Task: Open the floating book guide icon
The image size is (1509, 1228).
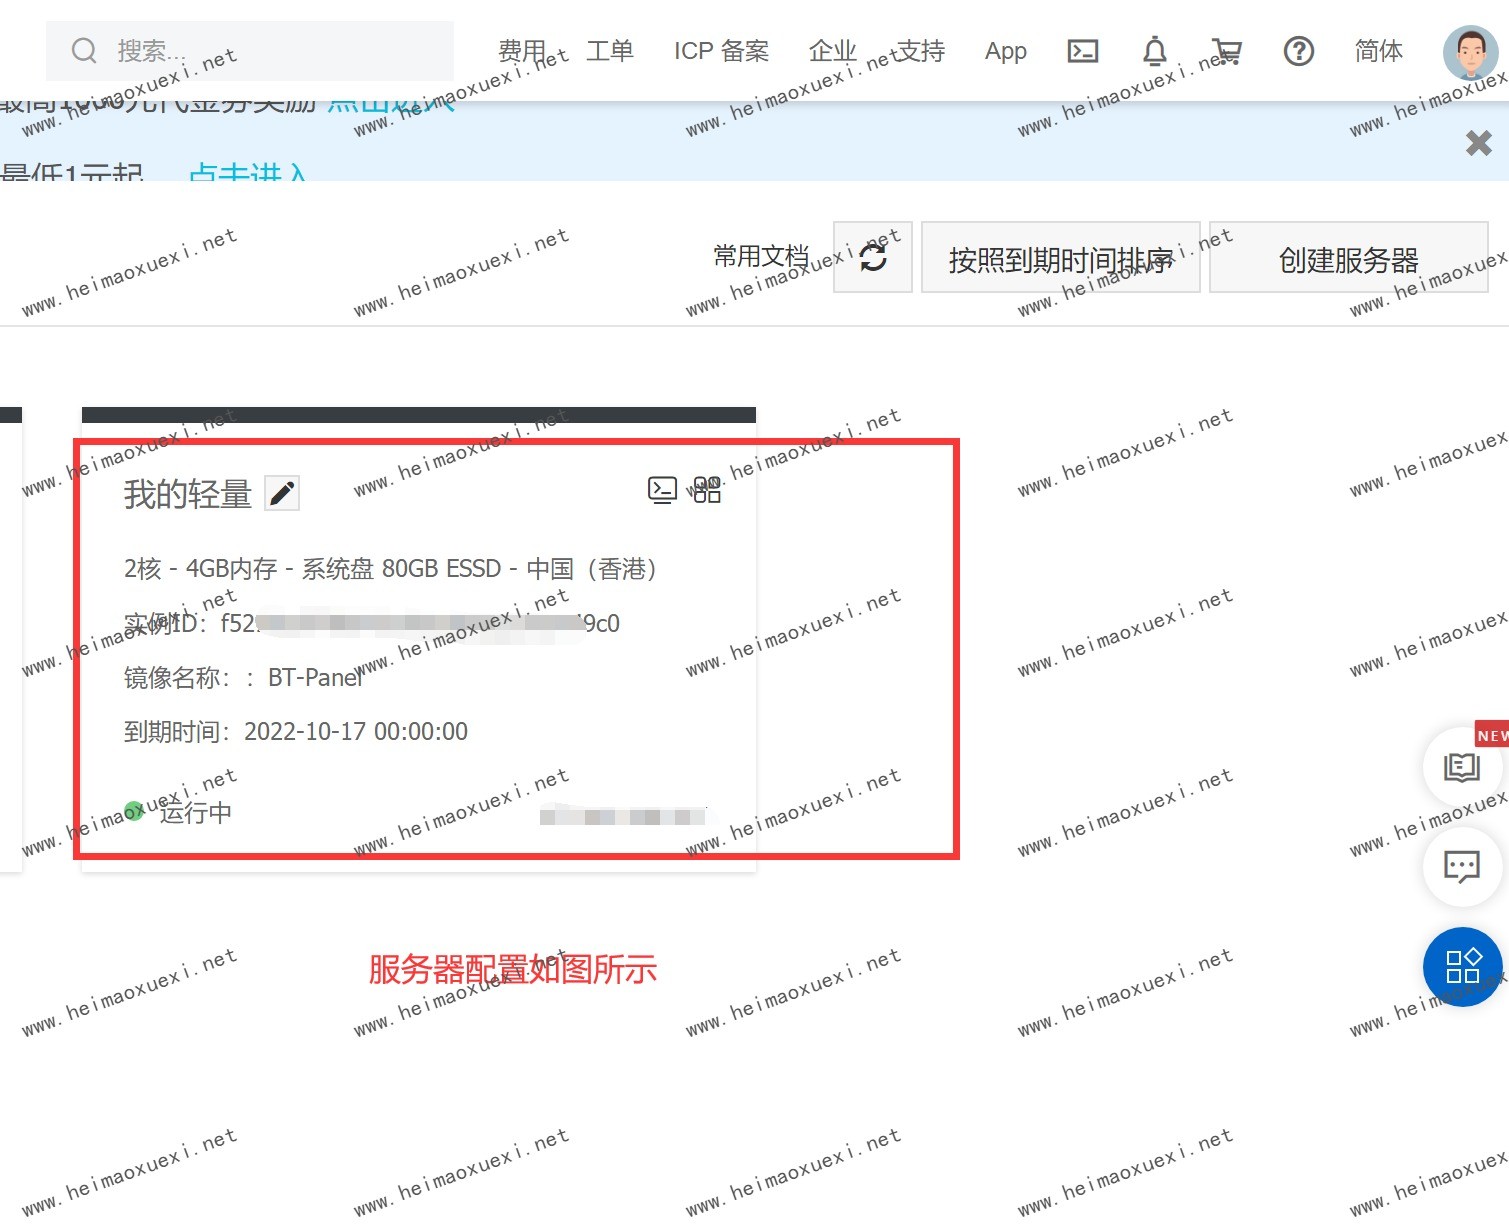Action: tap(1461, 768)
